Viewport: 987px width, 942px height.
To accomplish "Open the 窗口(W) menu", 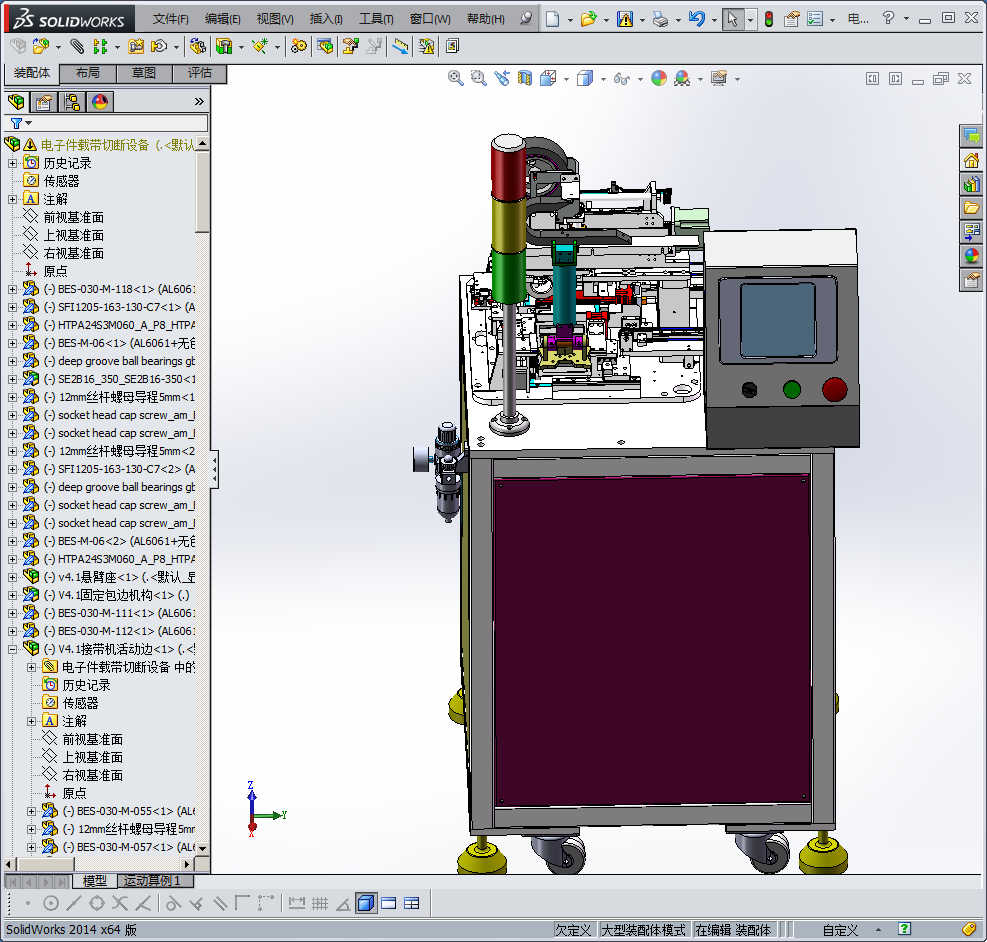I will tap(430, 20).
